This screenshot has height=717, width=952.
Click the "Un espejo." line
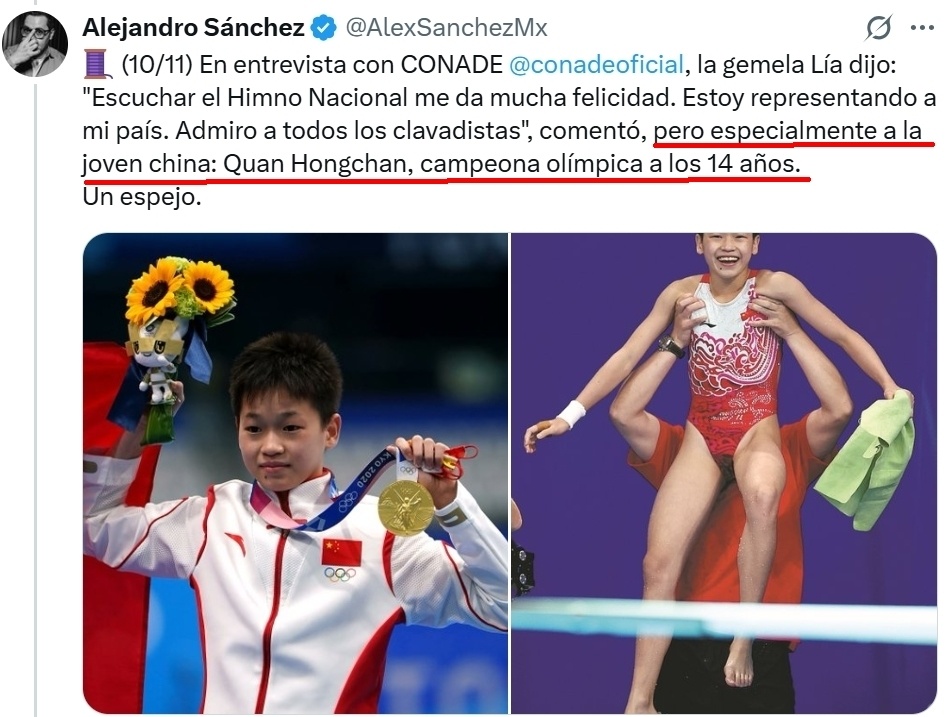142,197
